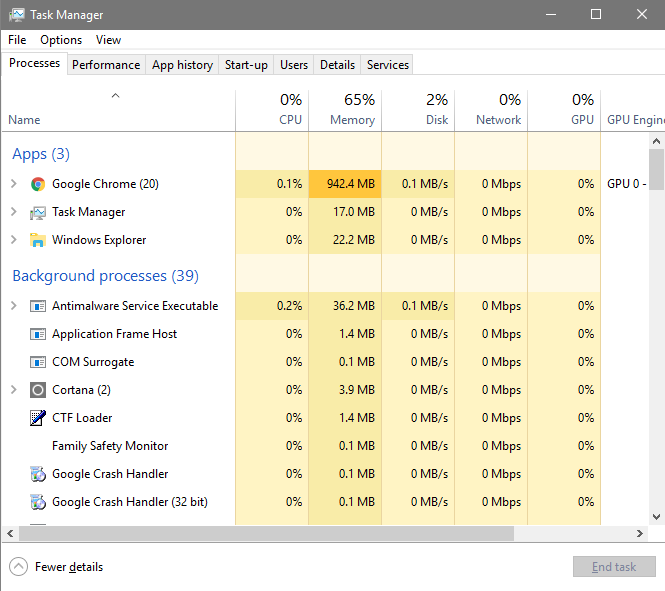Collapse view with Fewer details arrow
665x591 pixels.
click(18, 567)
